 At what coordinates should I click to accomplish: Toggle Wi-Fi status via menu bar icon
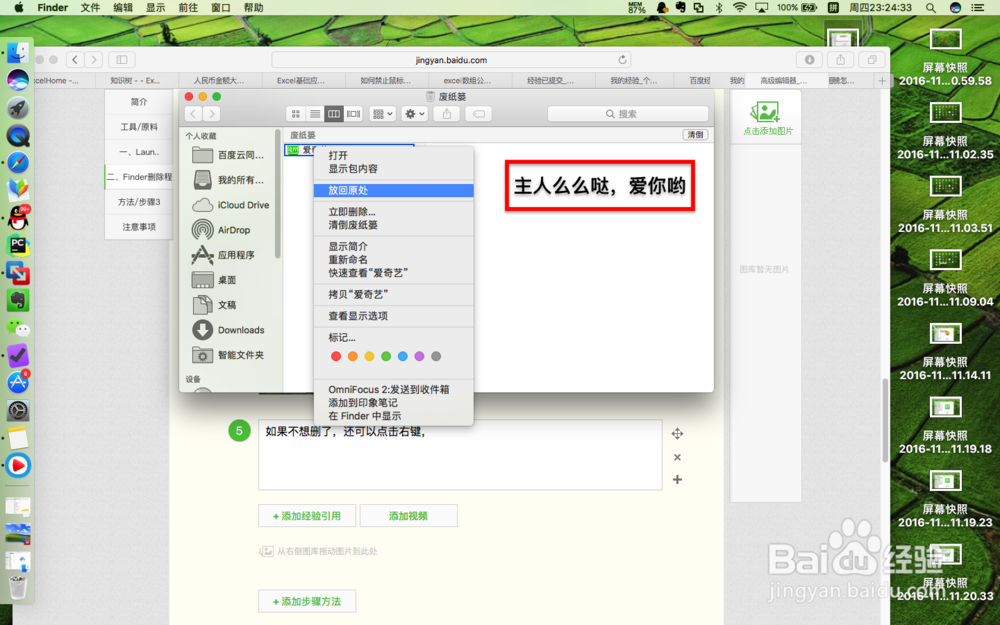[741, 8]
